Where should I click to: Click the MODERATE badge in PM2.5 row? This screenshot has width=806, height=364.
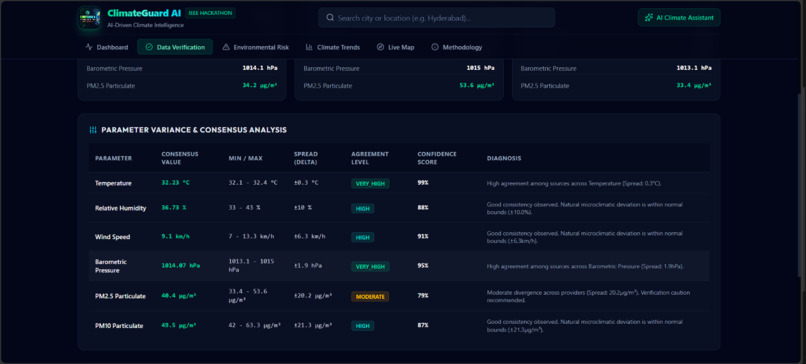click(370, 297)
